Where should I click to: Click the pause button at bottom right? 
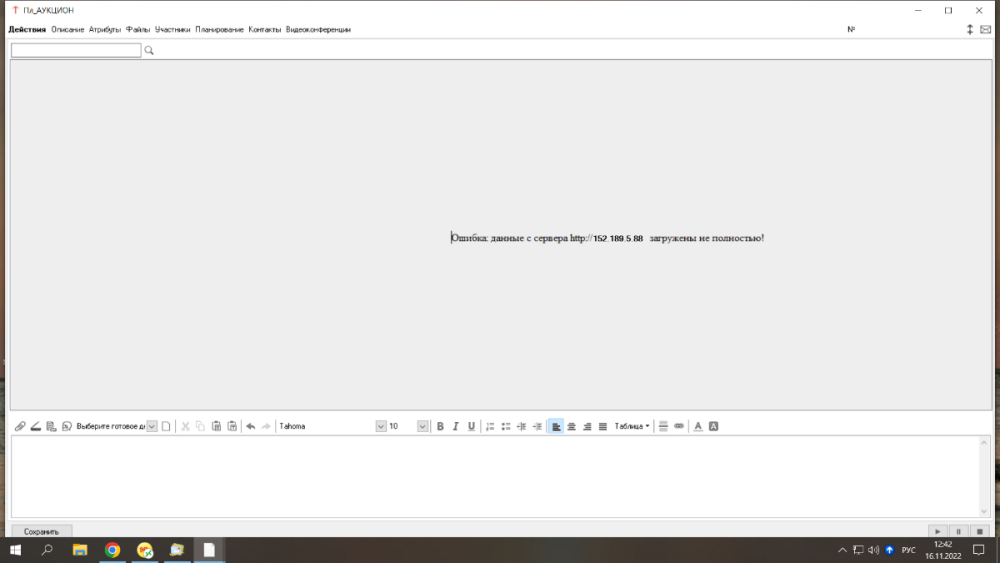(x=958, y=531)
